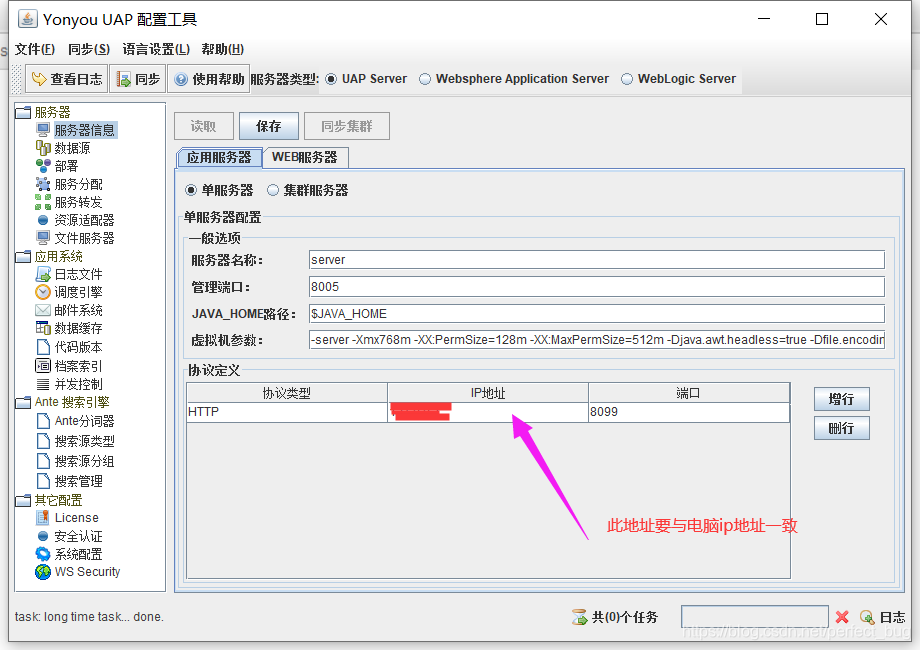
Task: Collapse the 其它配置 folder node
Action: point(23,500)
